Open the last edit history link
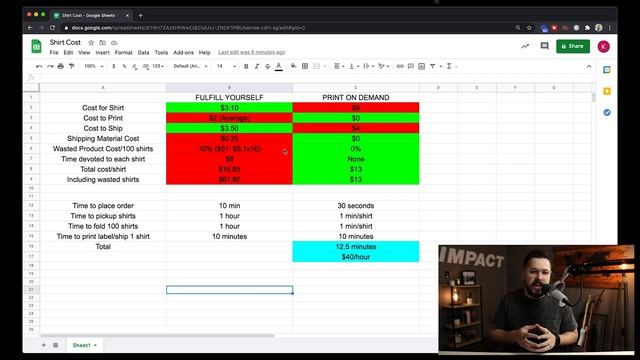This screenshot has height=360, width=640. (251, 53)
